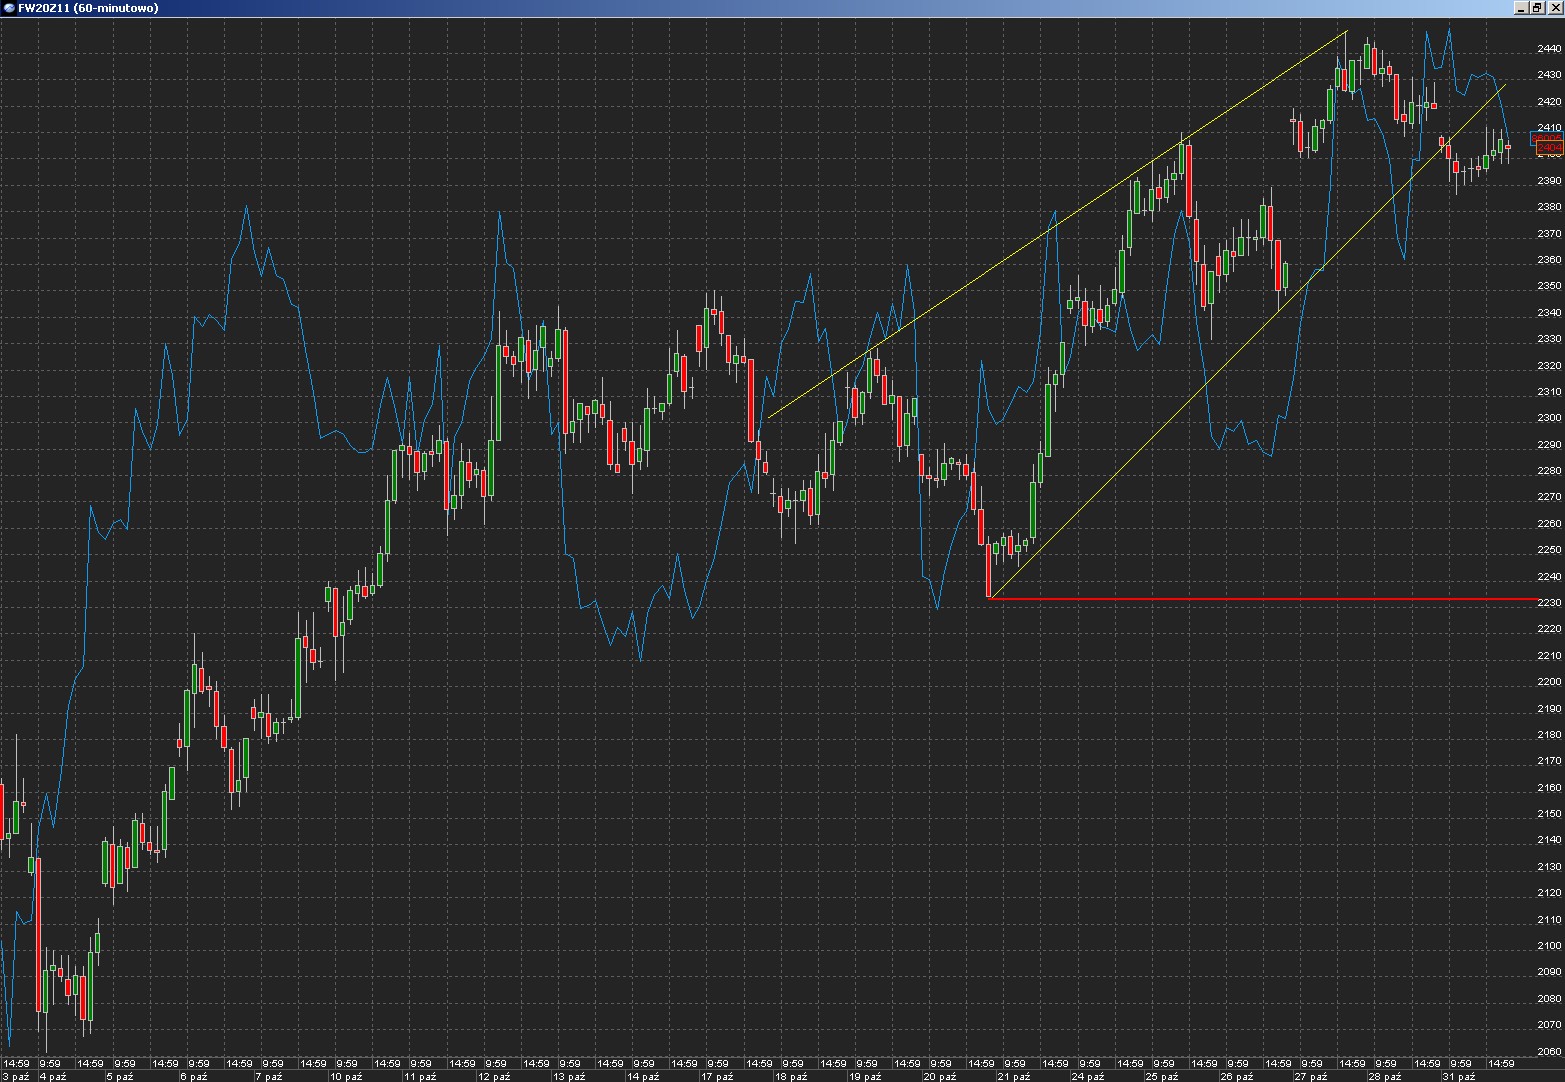Click the '6 paź' date label
Image resolution: width=1565 pixels, height=1082 pixels.
(x=194, y=1076)
